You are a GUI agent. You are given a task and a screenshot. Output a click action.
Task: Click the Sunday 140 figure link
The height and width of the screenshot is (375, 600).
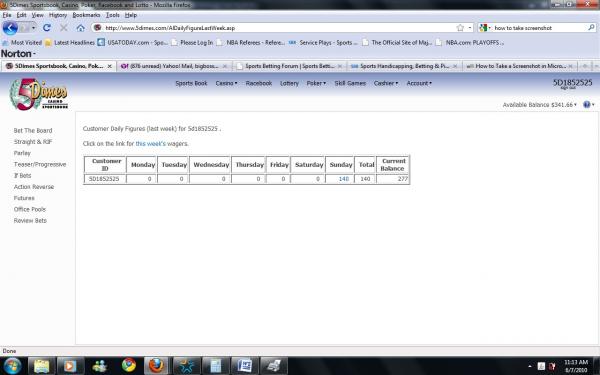tap(344, 179)
